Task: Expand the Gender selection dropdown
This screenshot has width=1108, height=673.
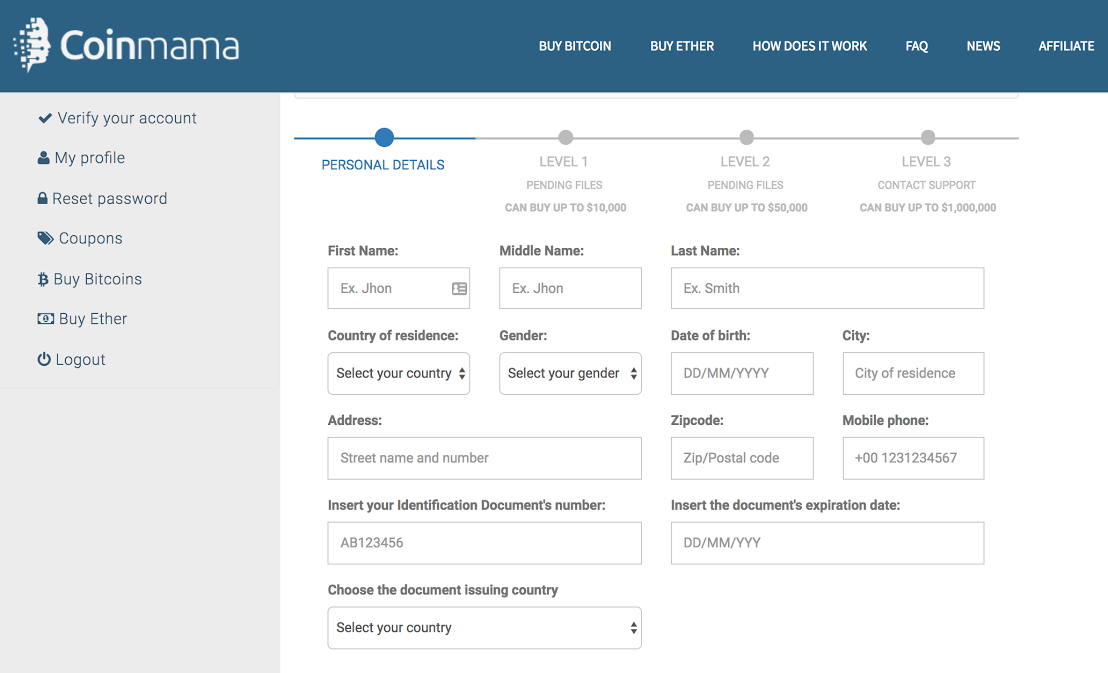Action: [x=570, y=374]
